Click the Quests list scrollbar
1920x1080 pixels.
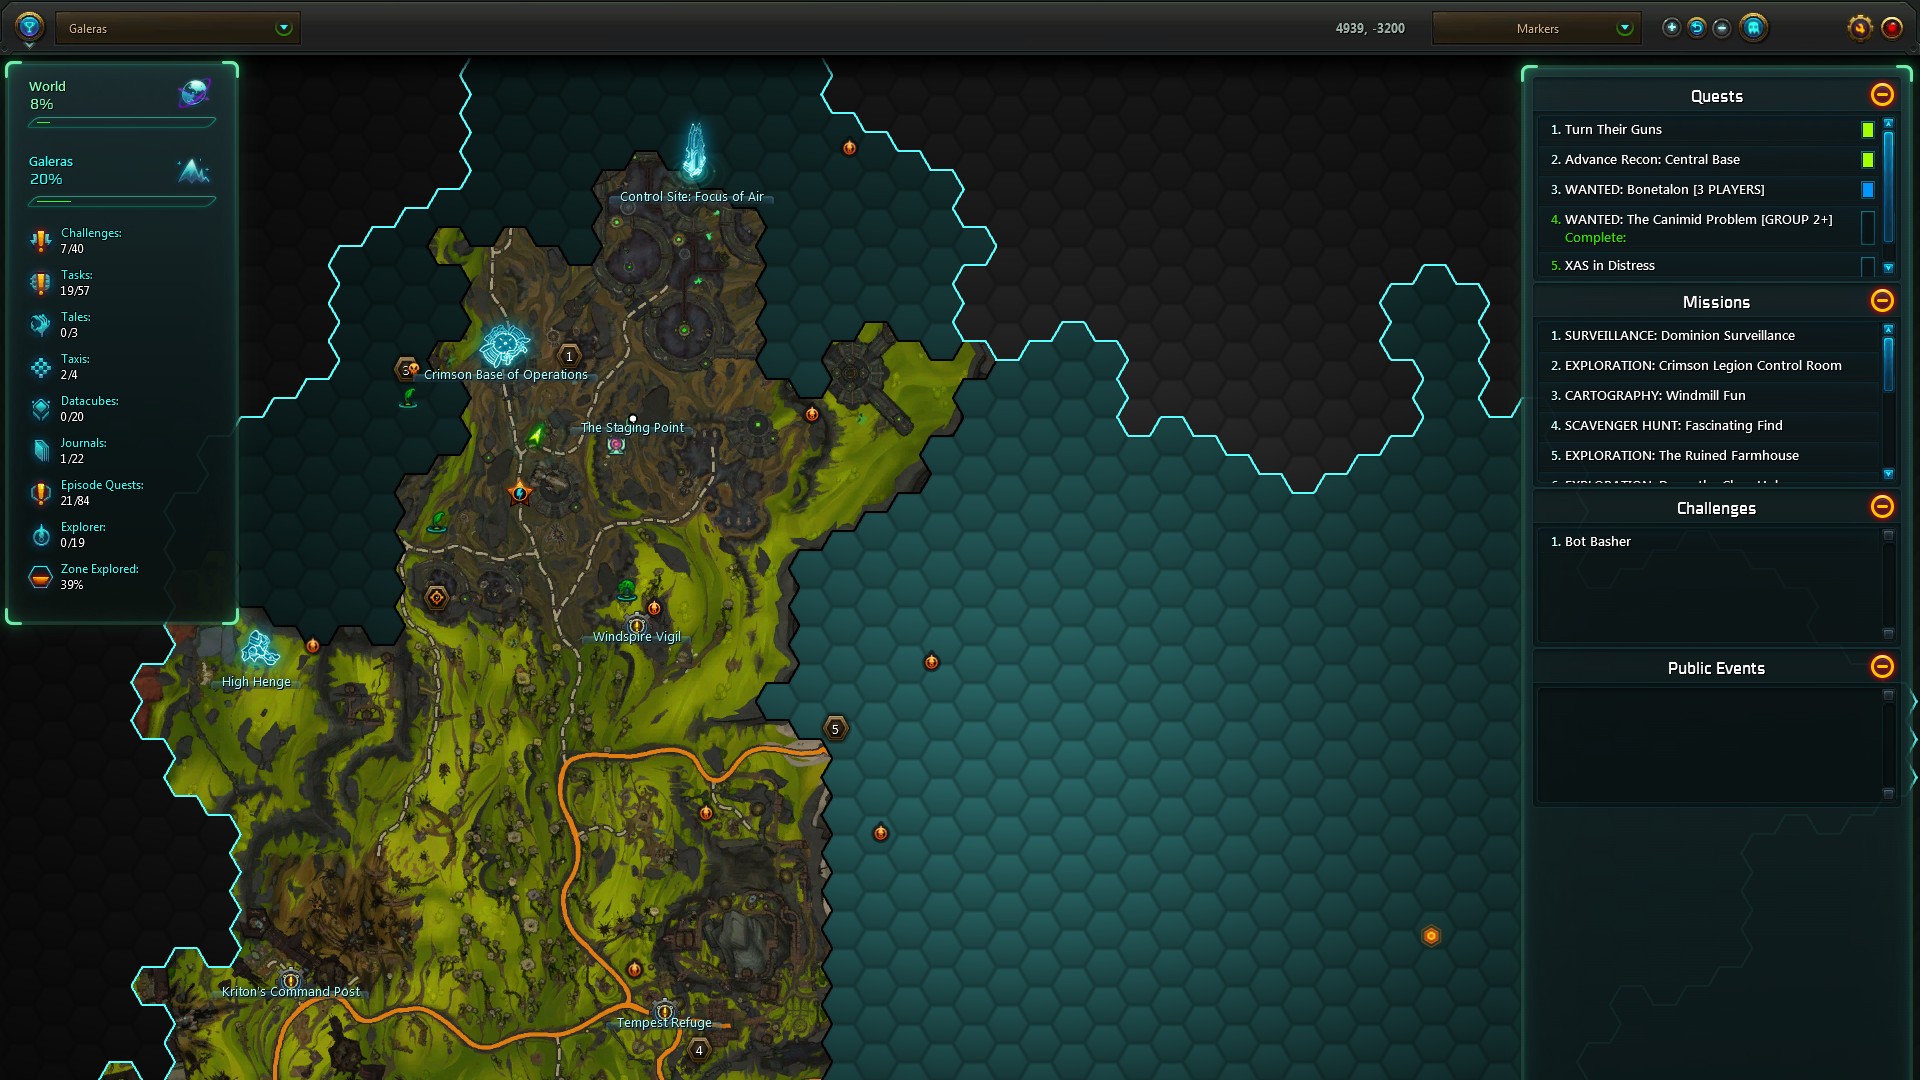pyautogui.click(x=1888, y=187)
